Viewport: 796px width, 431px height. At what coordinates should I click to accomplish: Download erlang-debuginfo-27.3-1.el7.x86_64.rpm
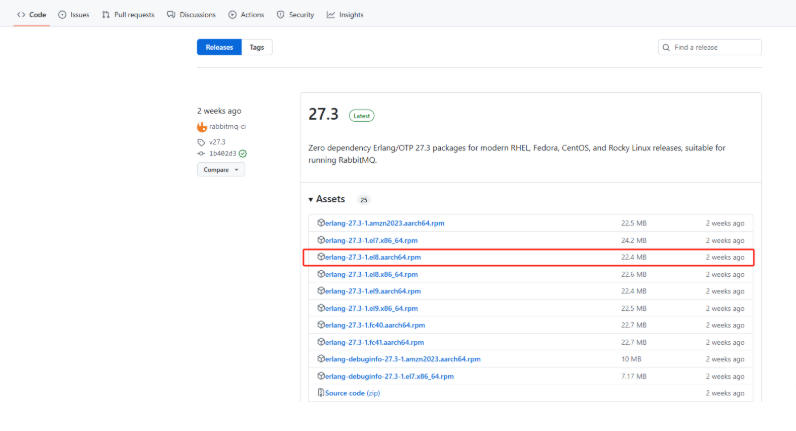pyautogui.click(x=389, y=377)
